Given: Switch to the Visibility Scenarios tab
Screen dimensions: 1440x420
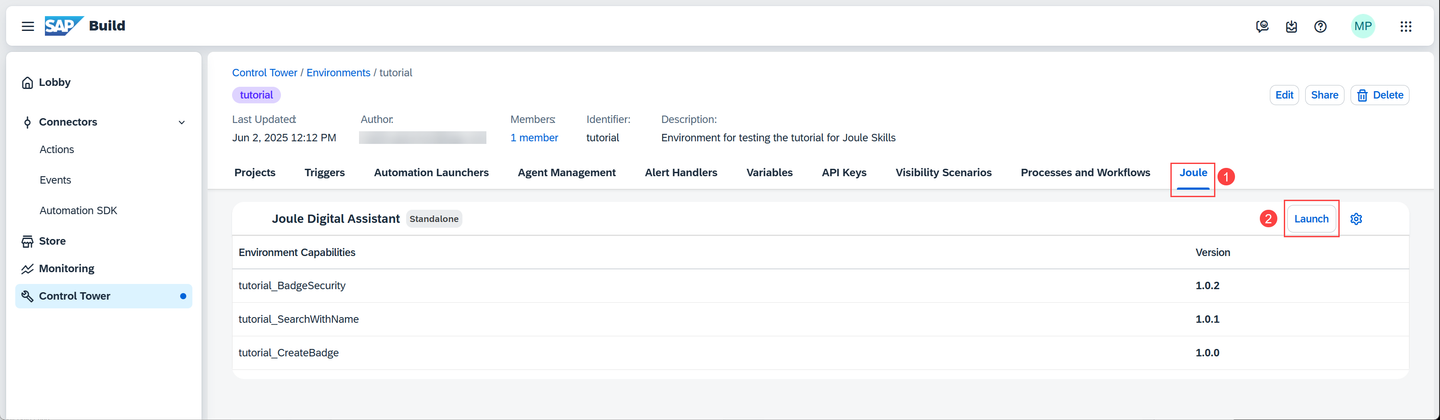Looking at the screenshot, I should (x=944, y=173).
